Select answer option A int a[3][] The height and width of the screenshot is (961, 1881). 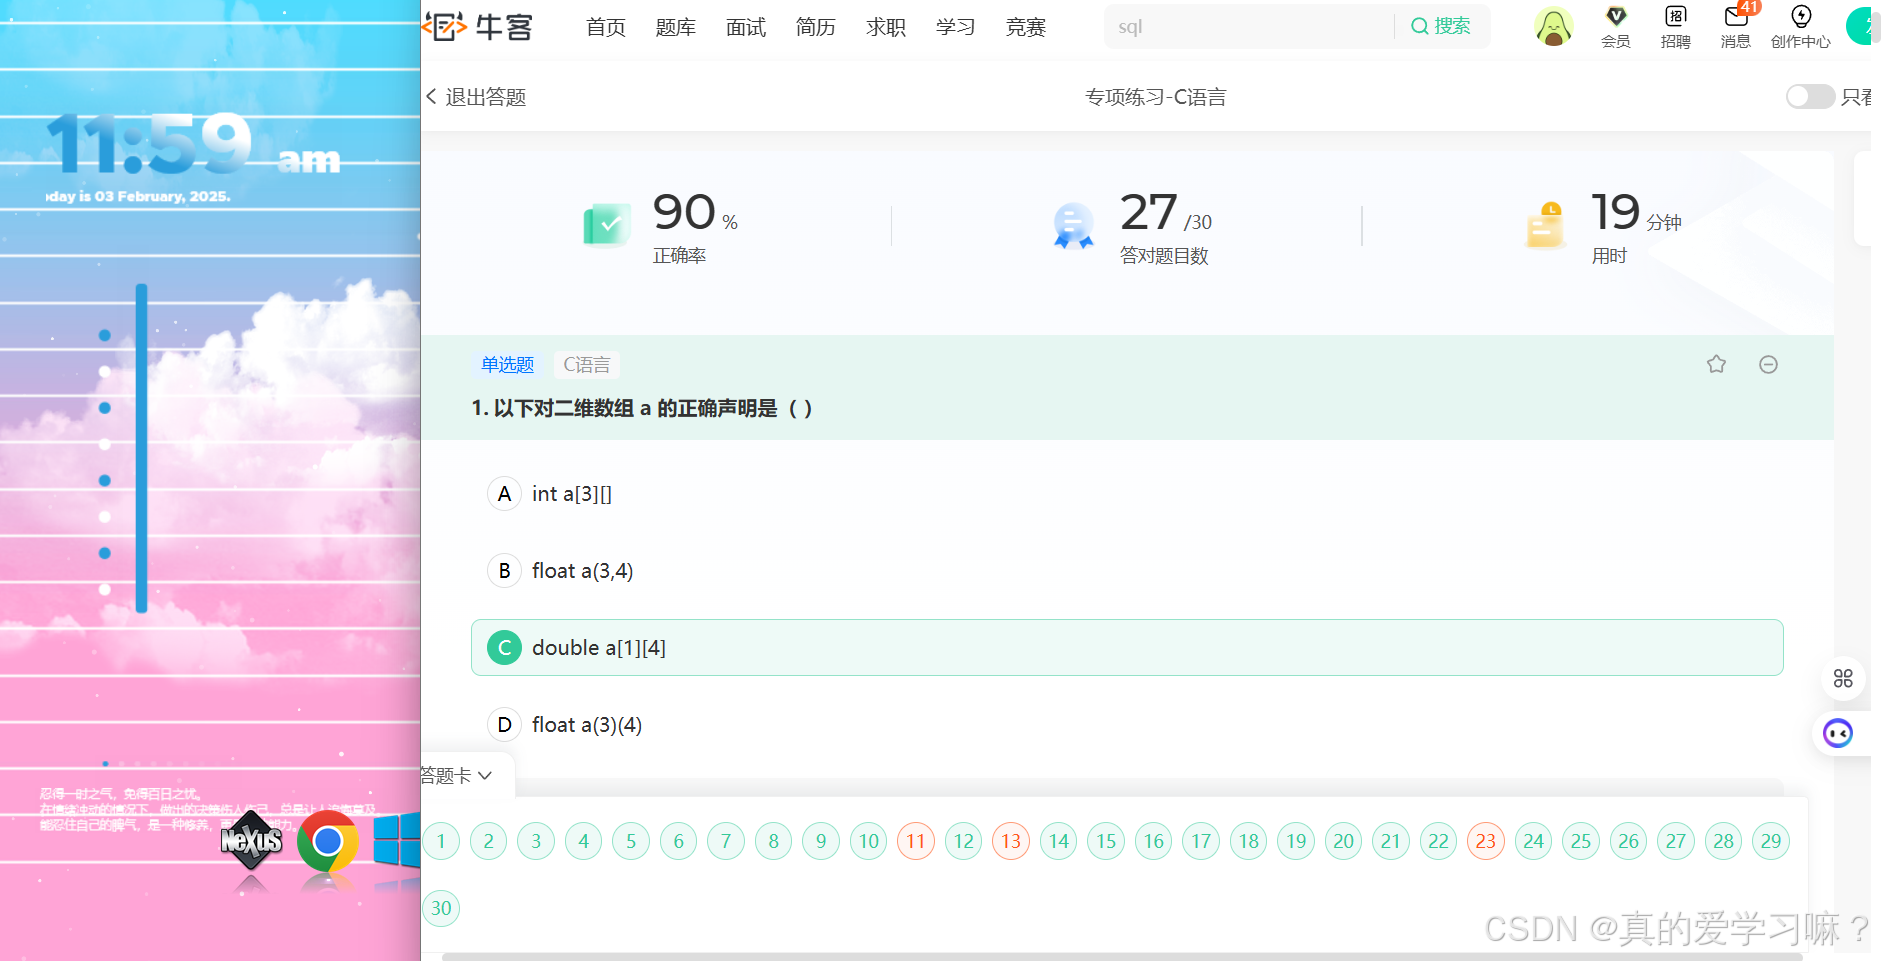(x=572, y=493)
